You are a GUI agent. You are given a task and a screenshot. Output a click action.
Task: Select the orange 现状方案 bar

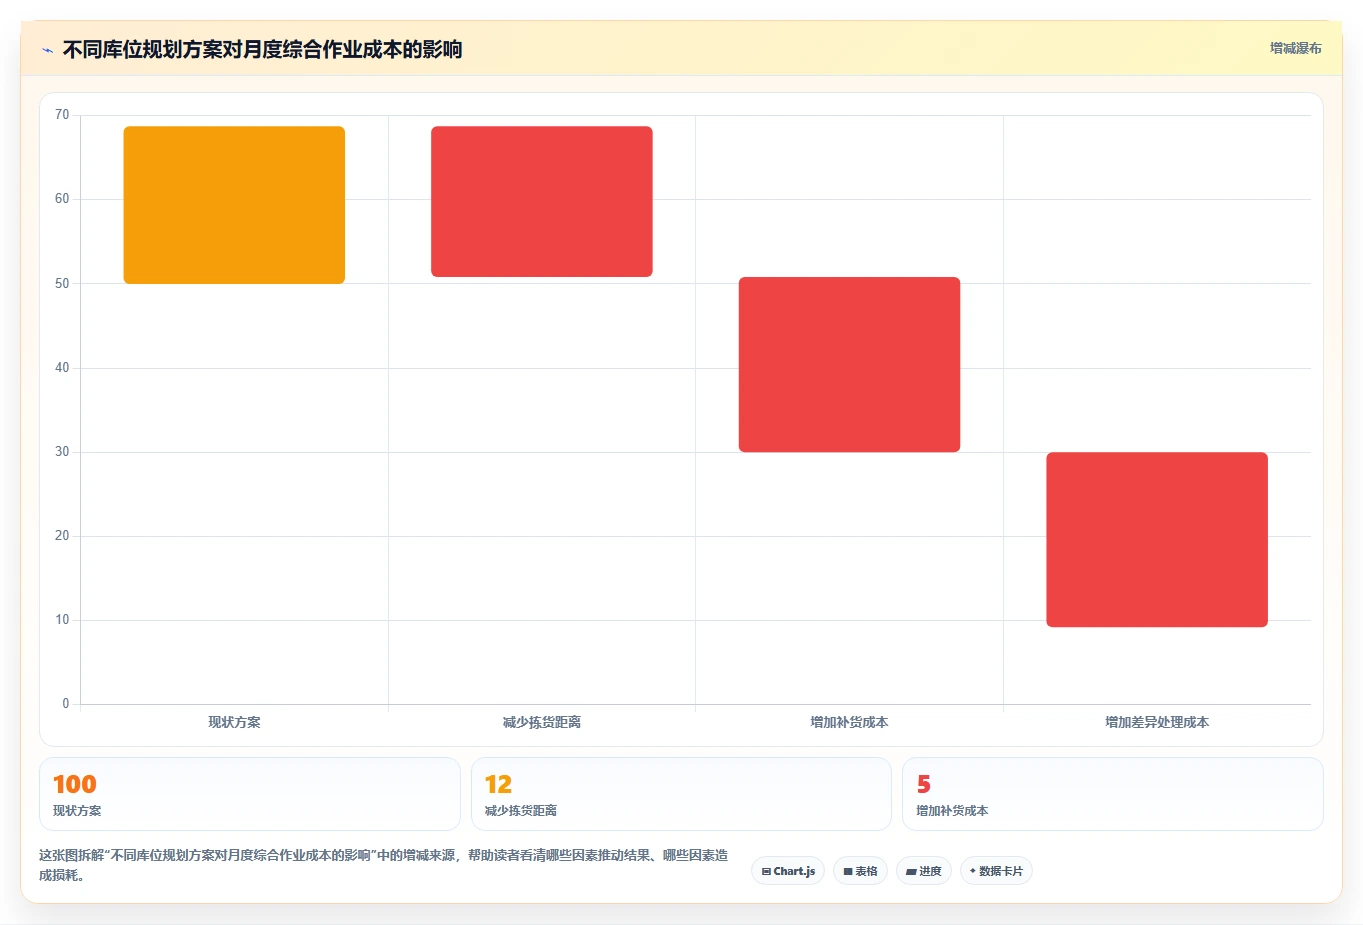pyautogui.click(x=234, y=205)
